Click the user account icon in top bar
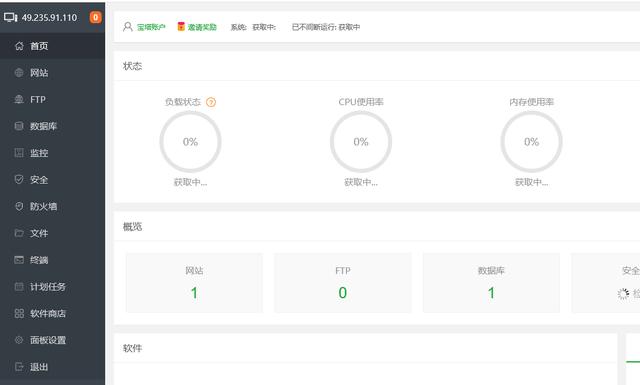Image resolution: width=640 pixels, height=385 pixels. coord(128,27)
